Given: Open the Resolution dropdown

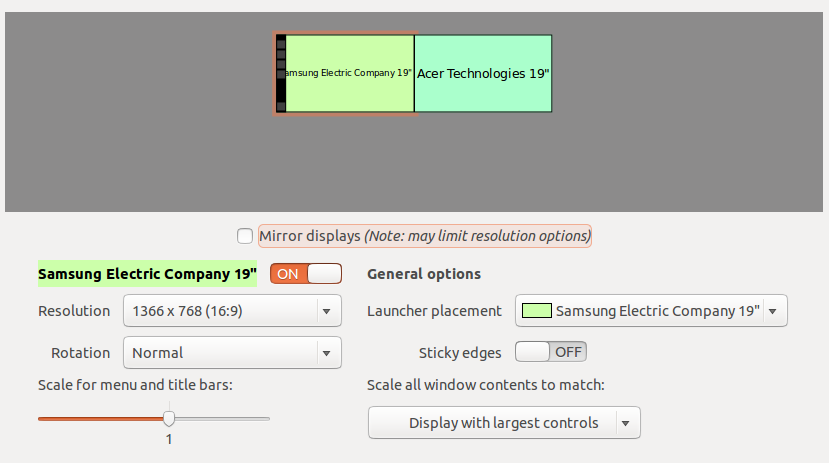Looking at the screenshot, I should pos(220,311).
